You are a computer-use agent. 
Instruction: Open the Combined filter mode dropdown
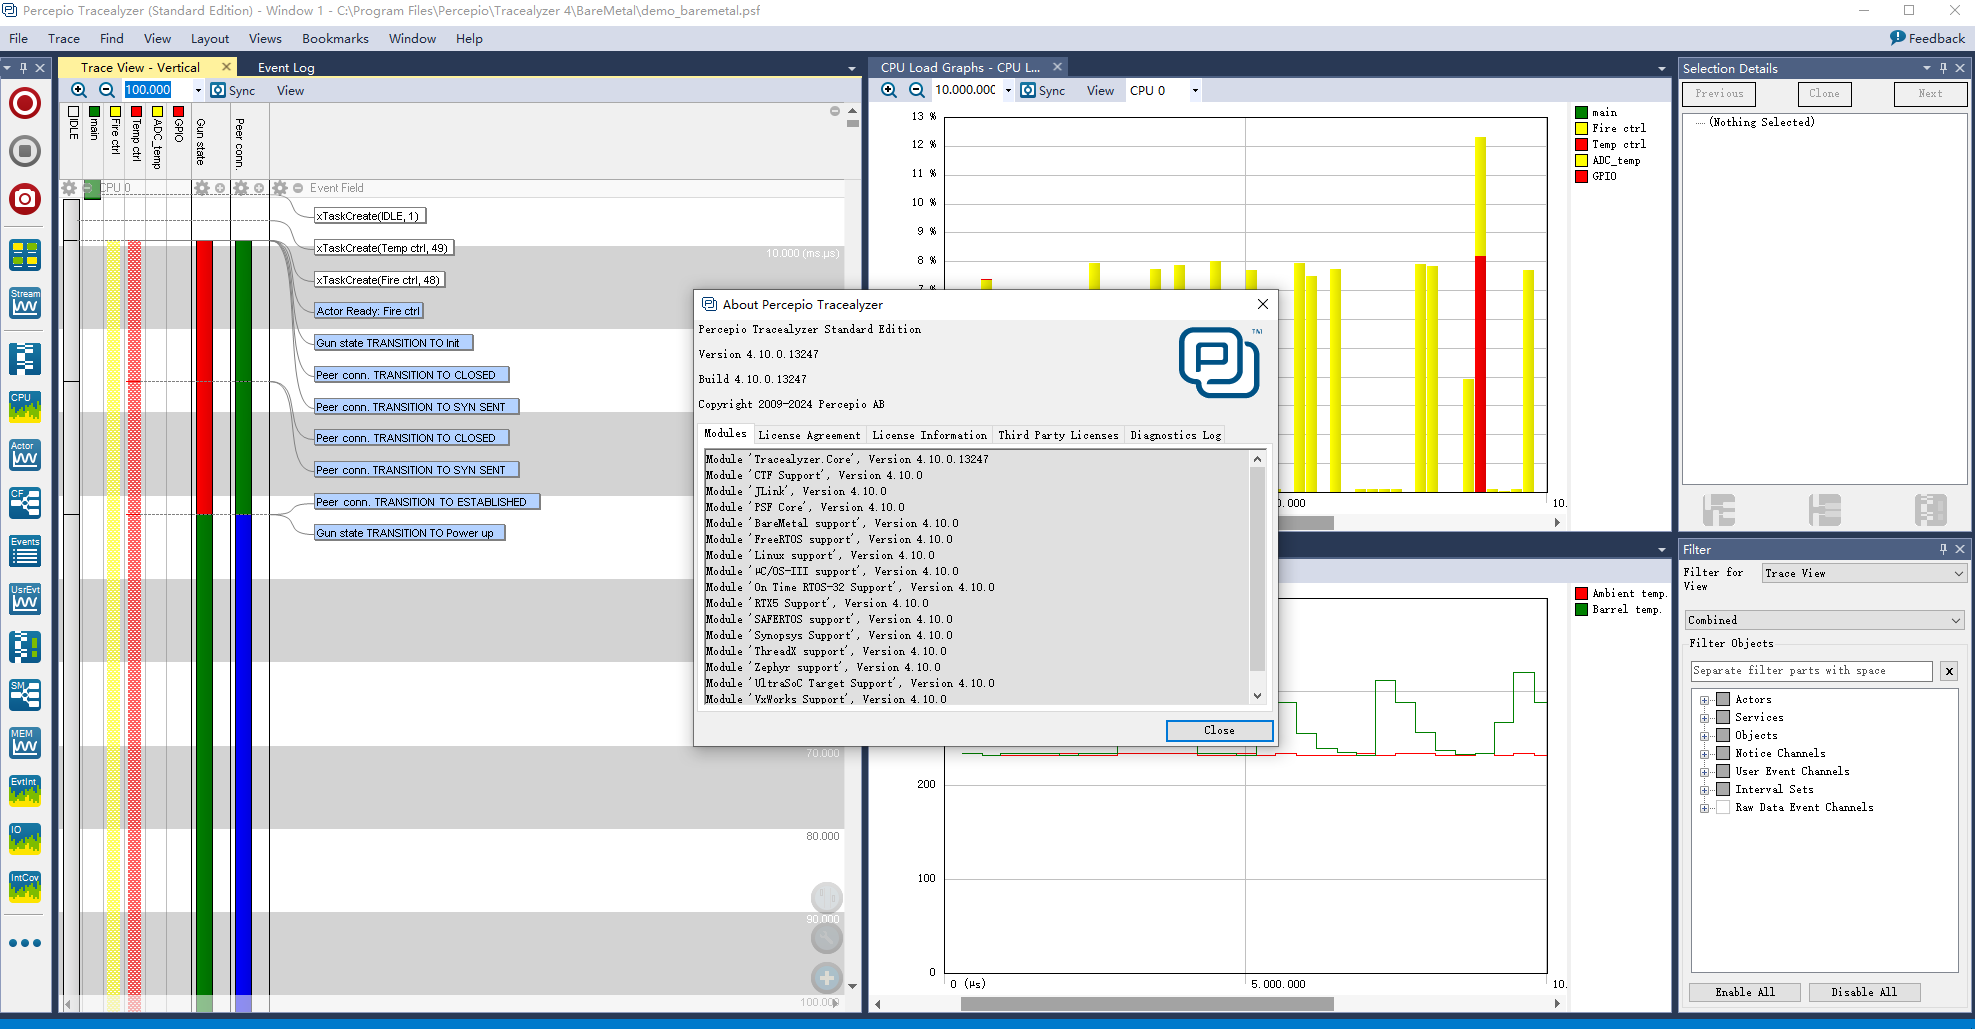(x=1825, y=620)
